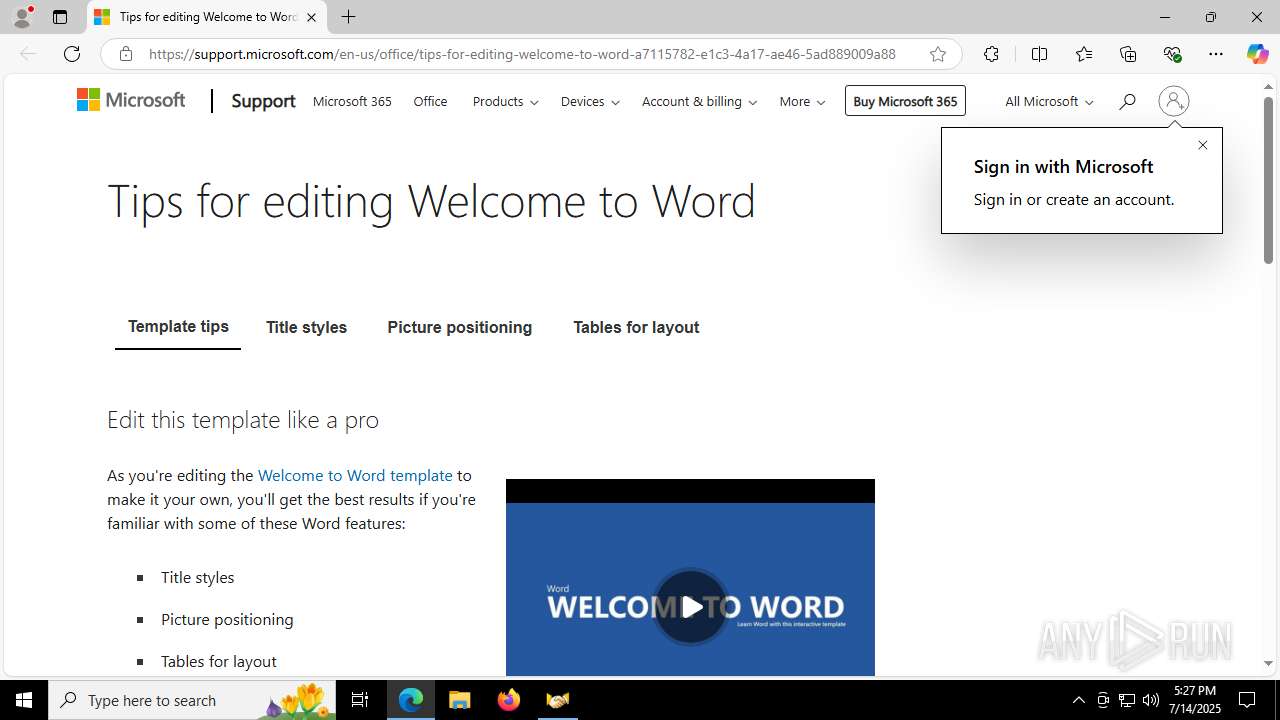Expand the Devices dropdown menu
This screenshot has height=720, width=1280.
(x=590, y=101)
